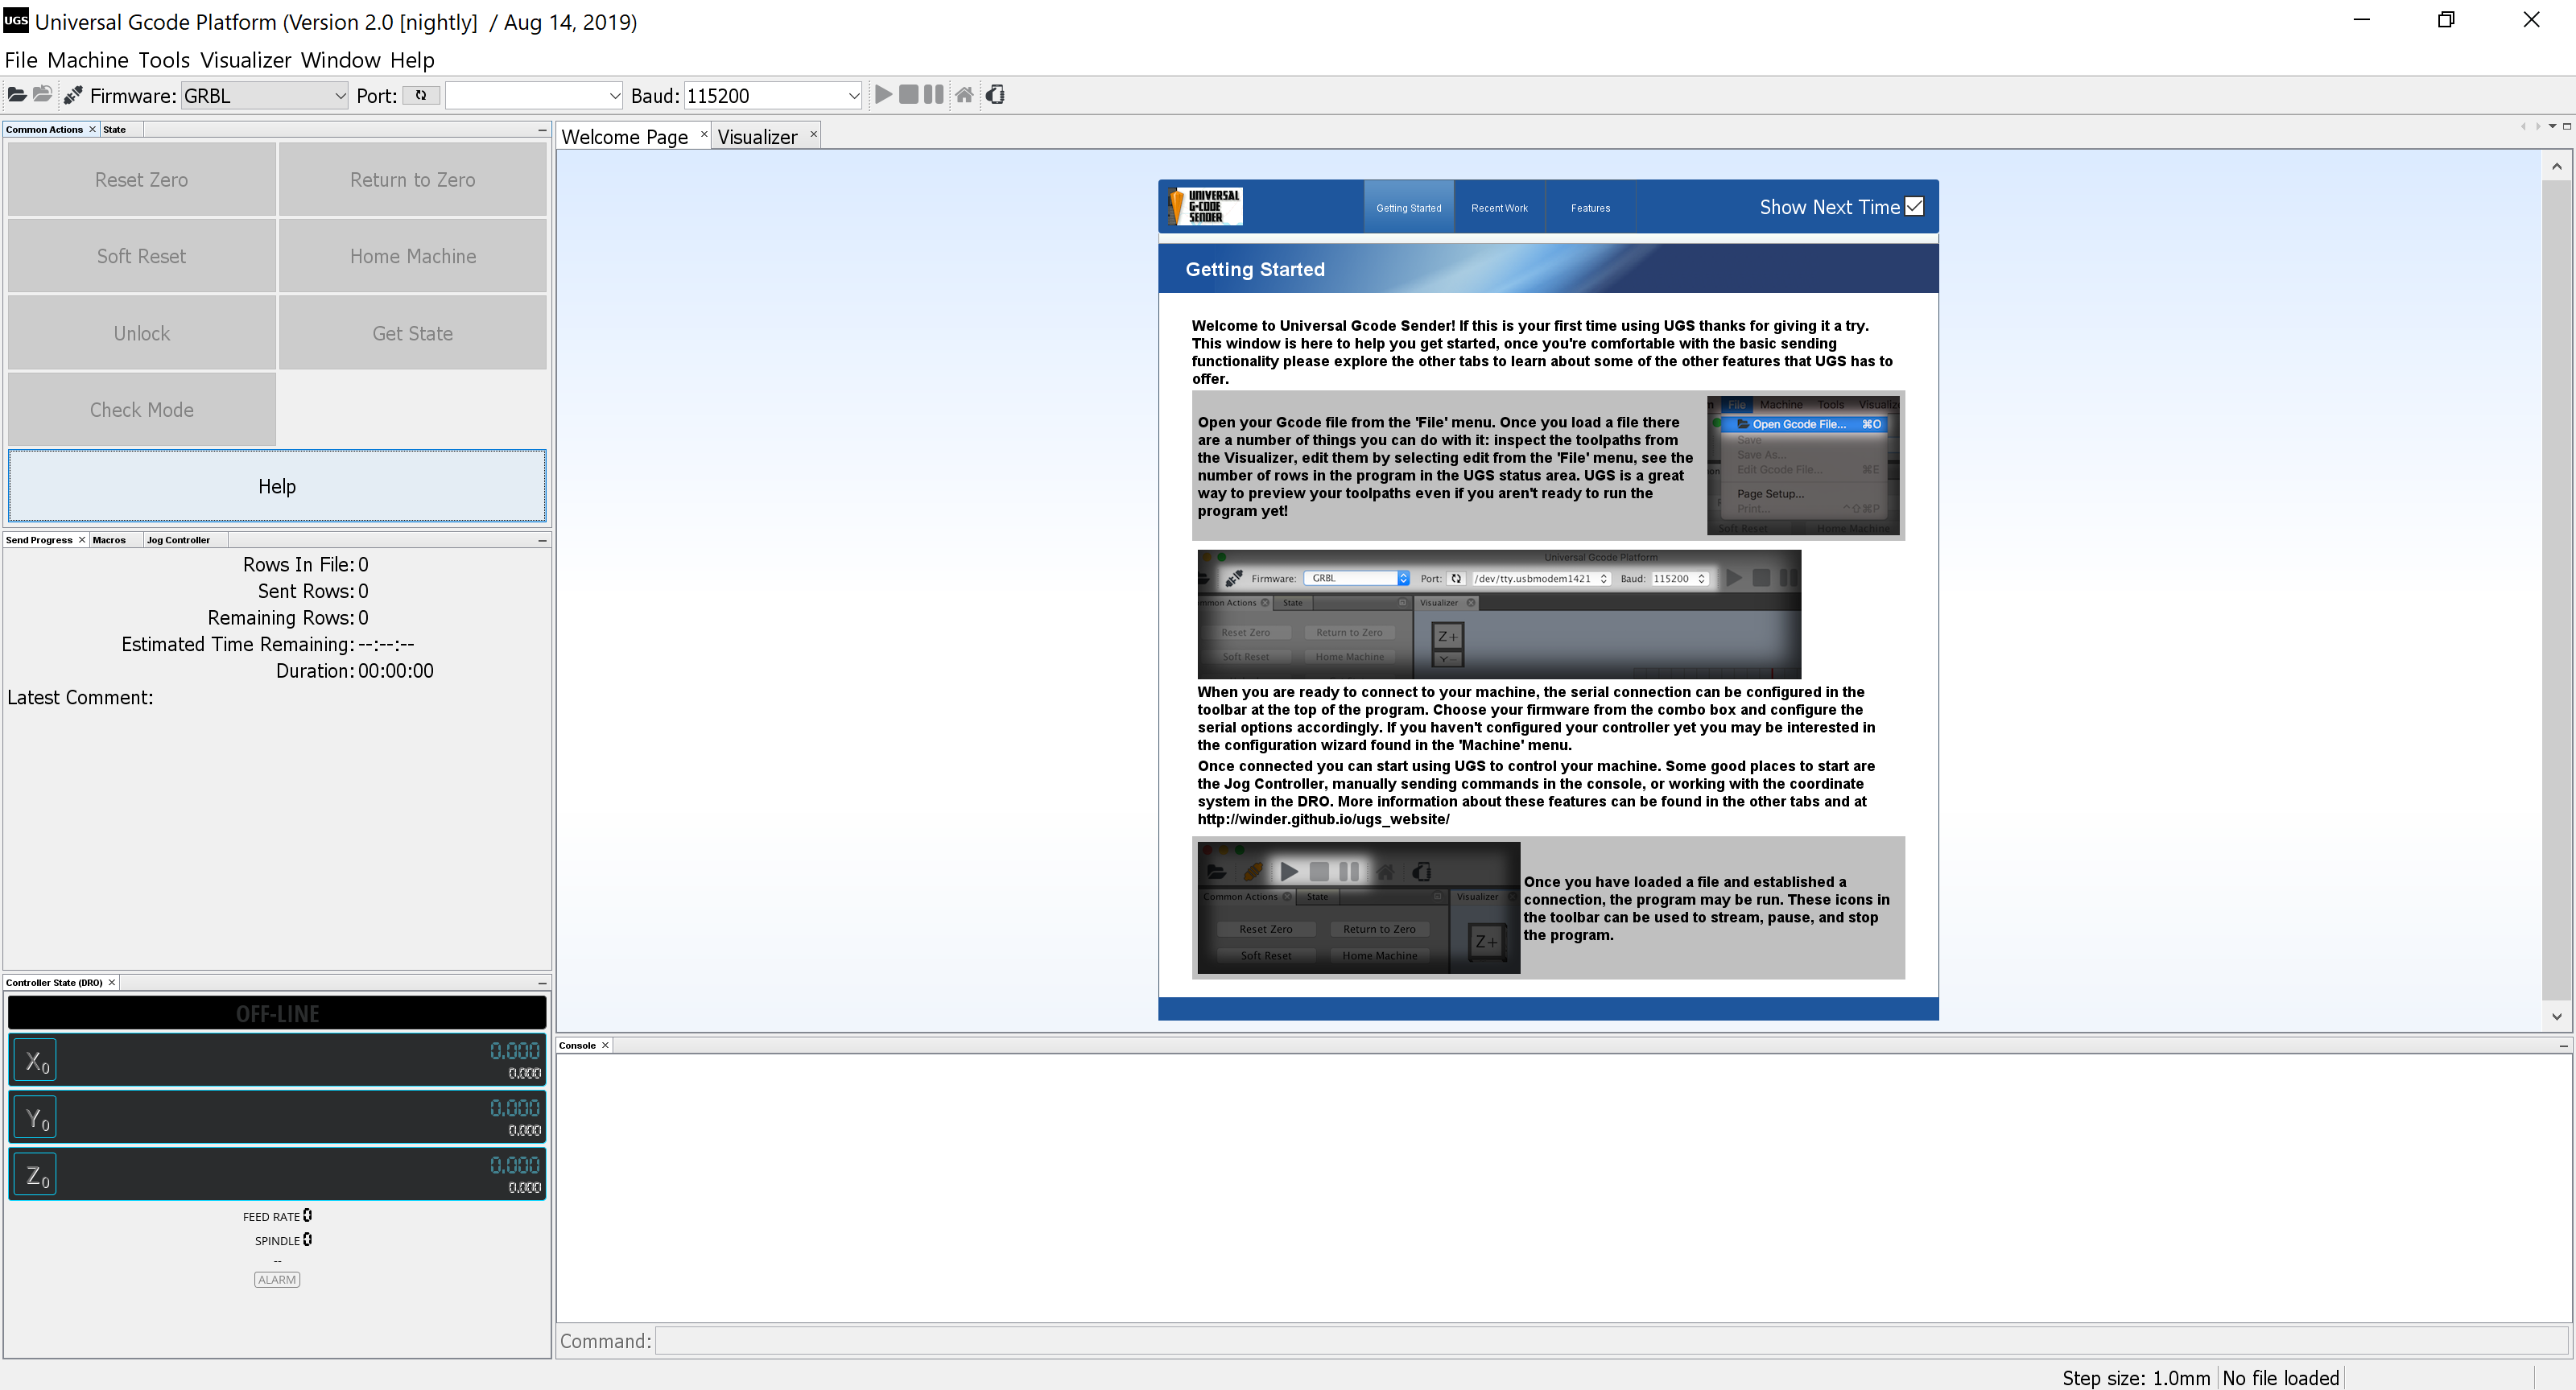Refresh the port list
2576x1390 pixels.
click(x=421, y=95)
